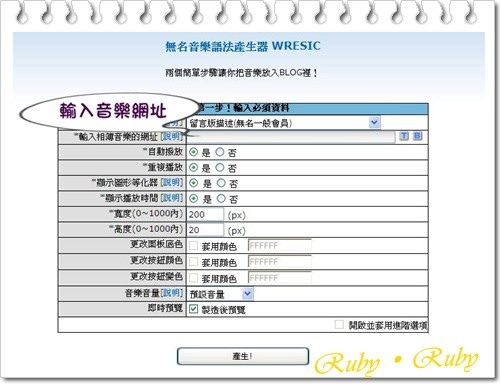Click the width field showing 200

(x=205, y=214)
